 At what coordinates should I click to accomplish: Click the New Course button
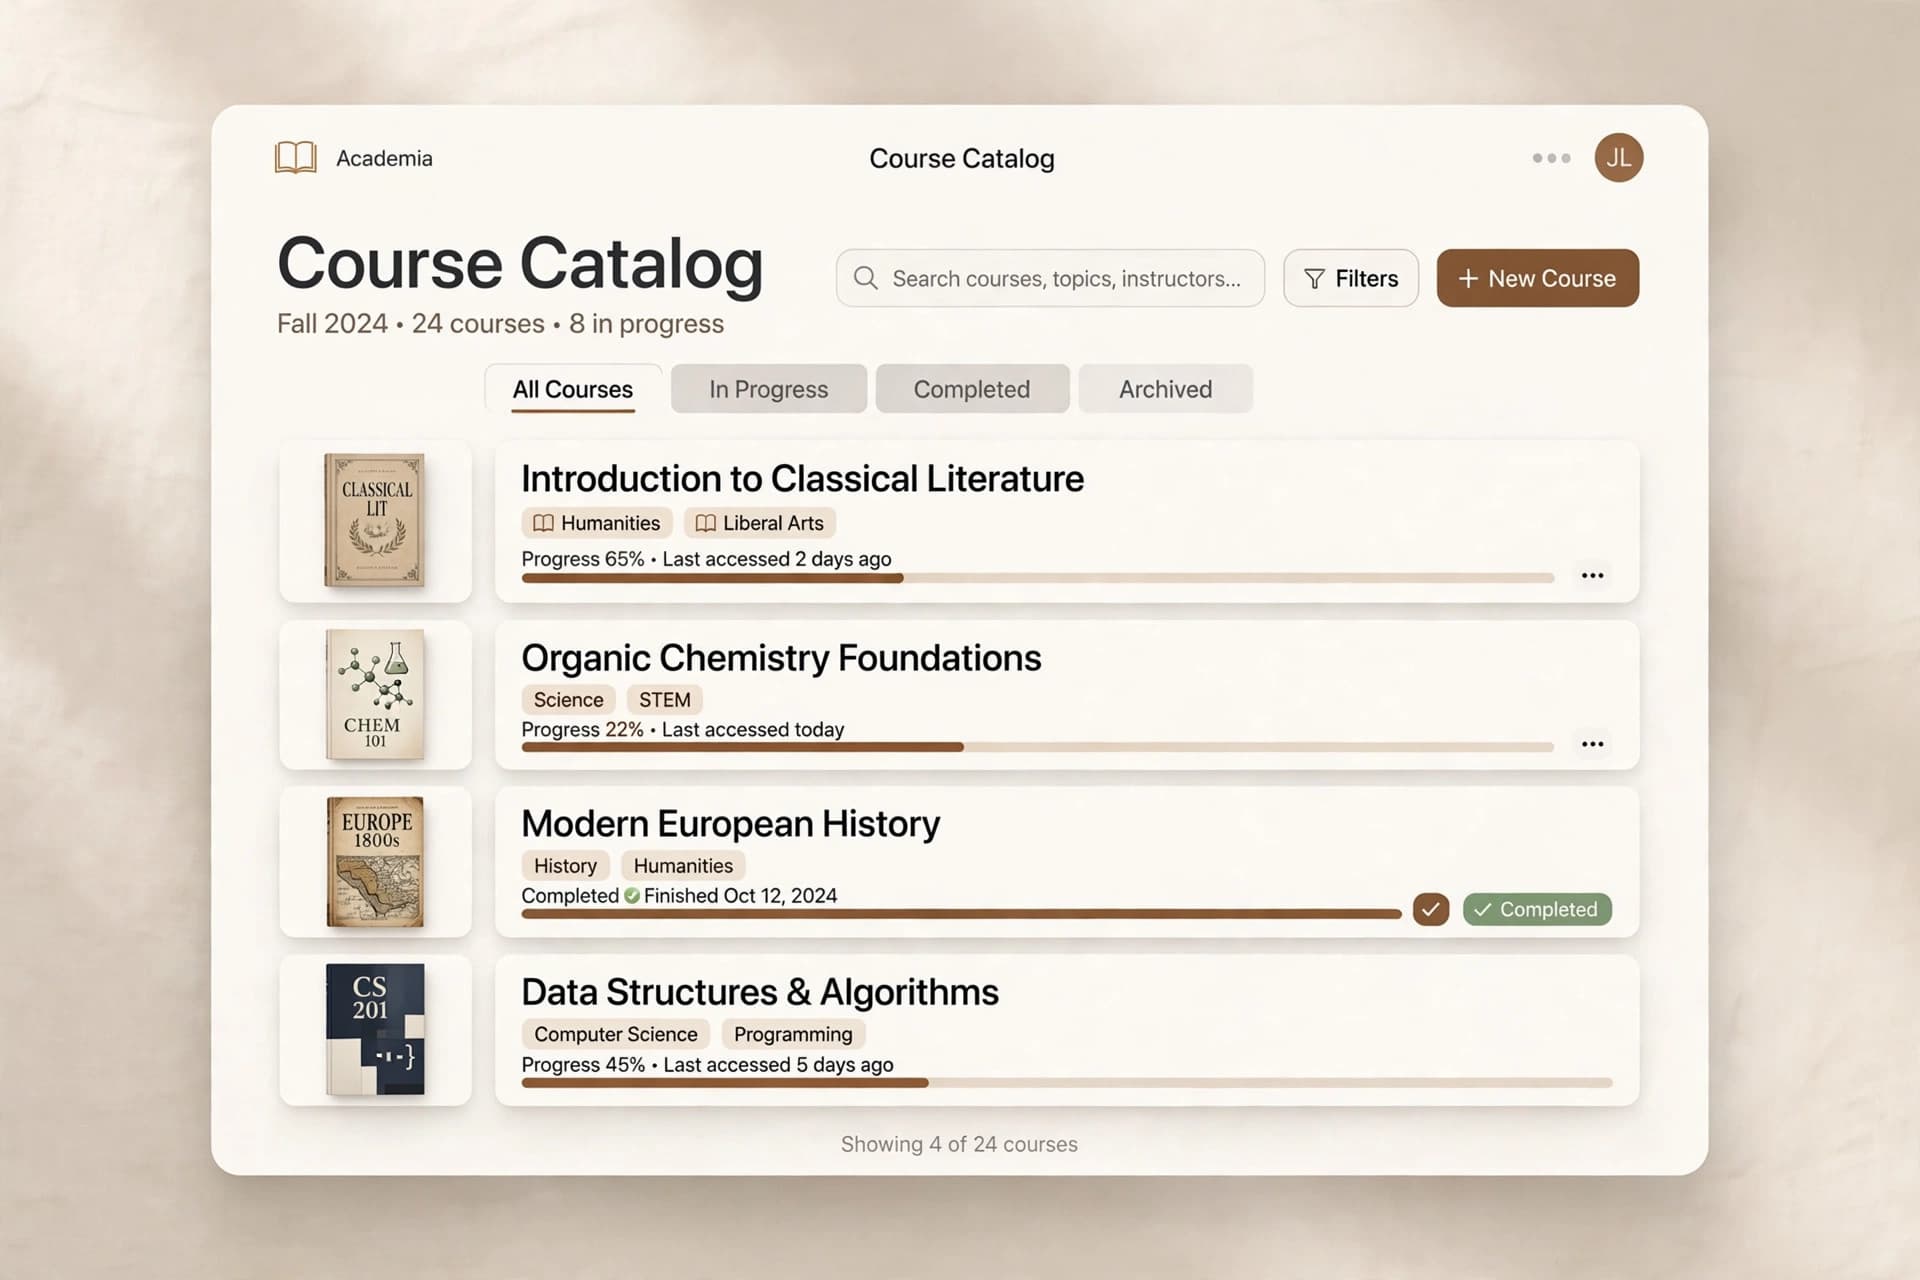[x=1537, y=278]
